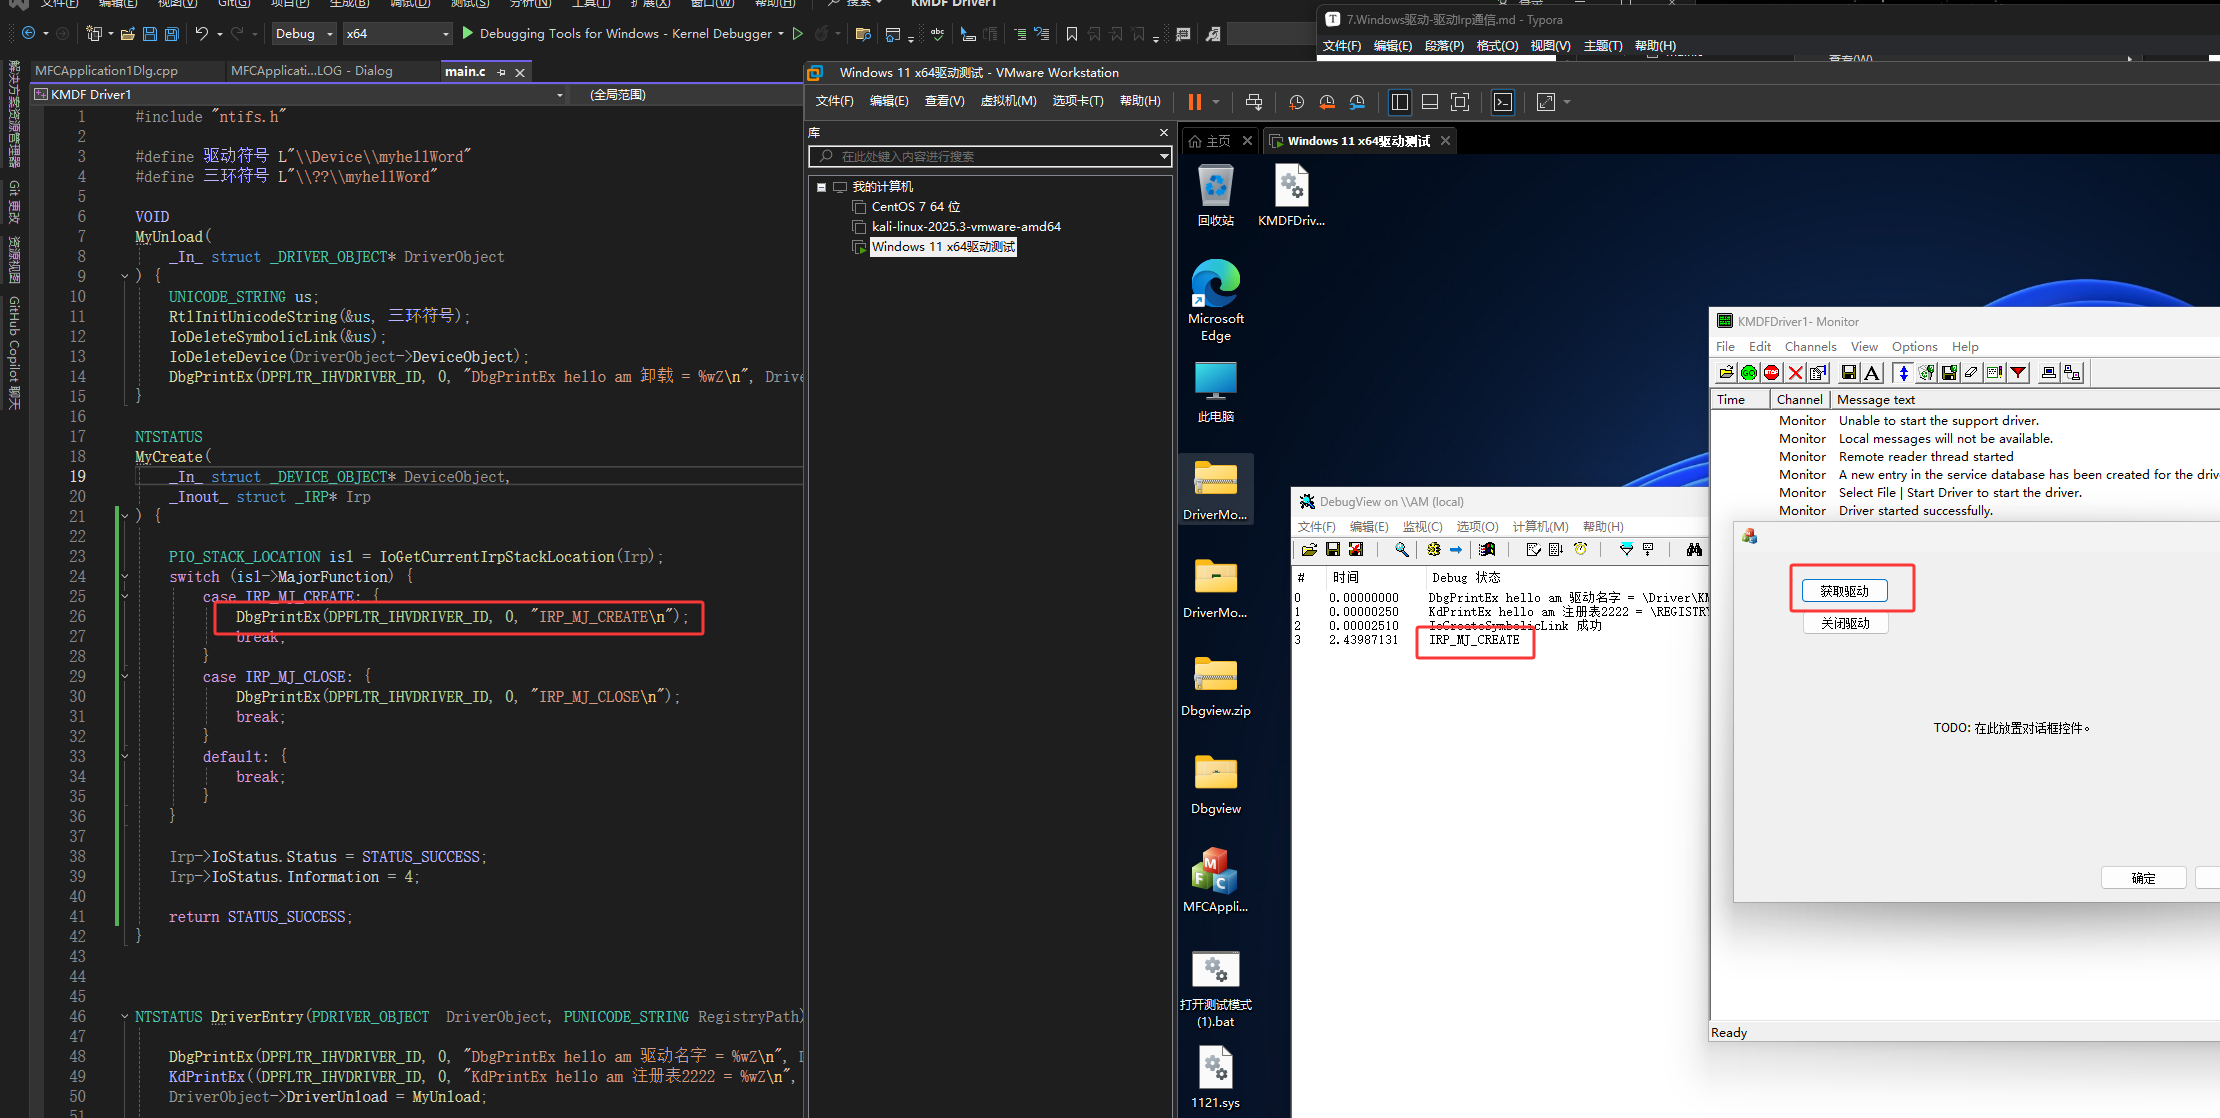
Task: Click the VMware library search field
Action: click(x=990, y=157)
